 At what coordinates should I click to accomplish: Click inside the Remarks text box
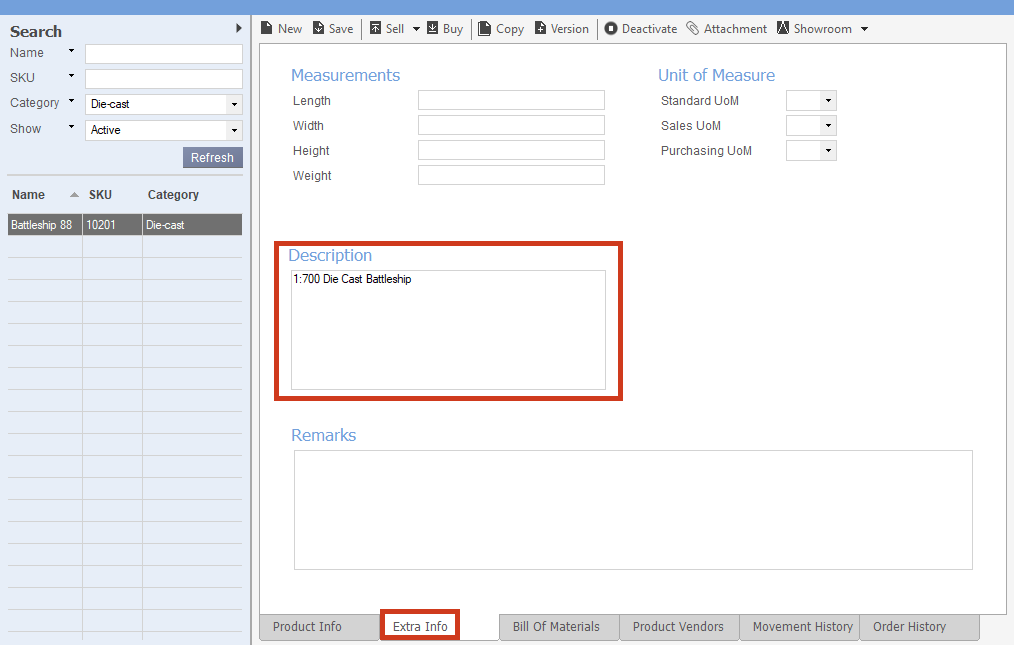[633, 510]
